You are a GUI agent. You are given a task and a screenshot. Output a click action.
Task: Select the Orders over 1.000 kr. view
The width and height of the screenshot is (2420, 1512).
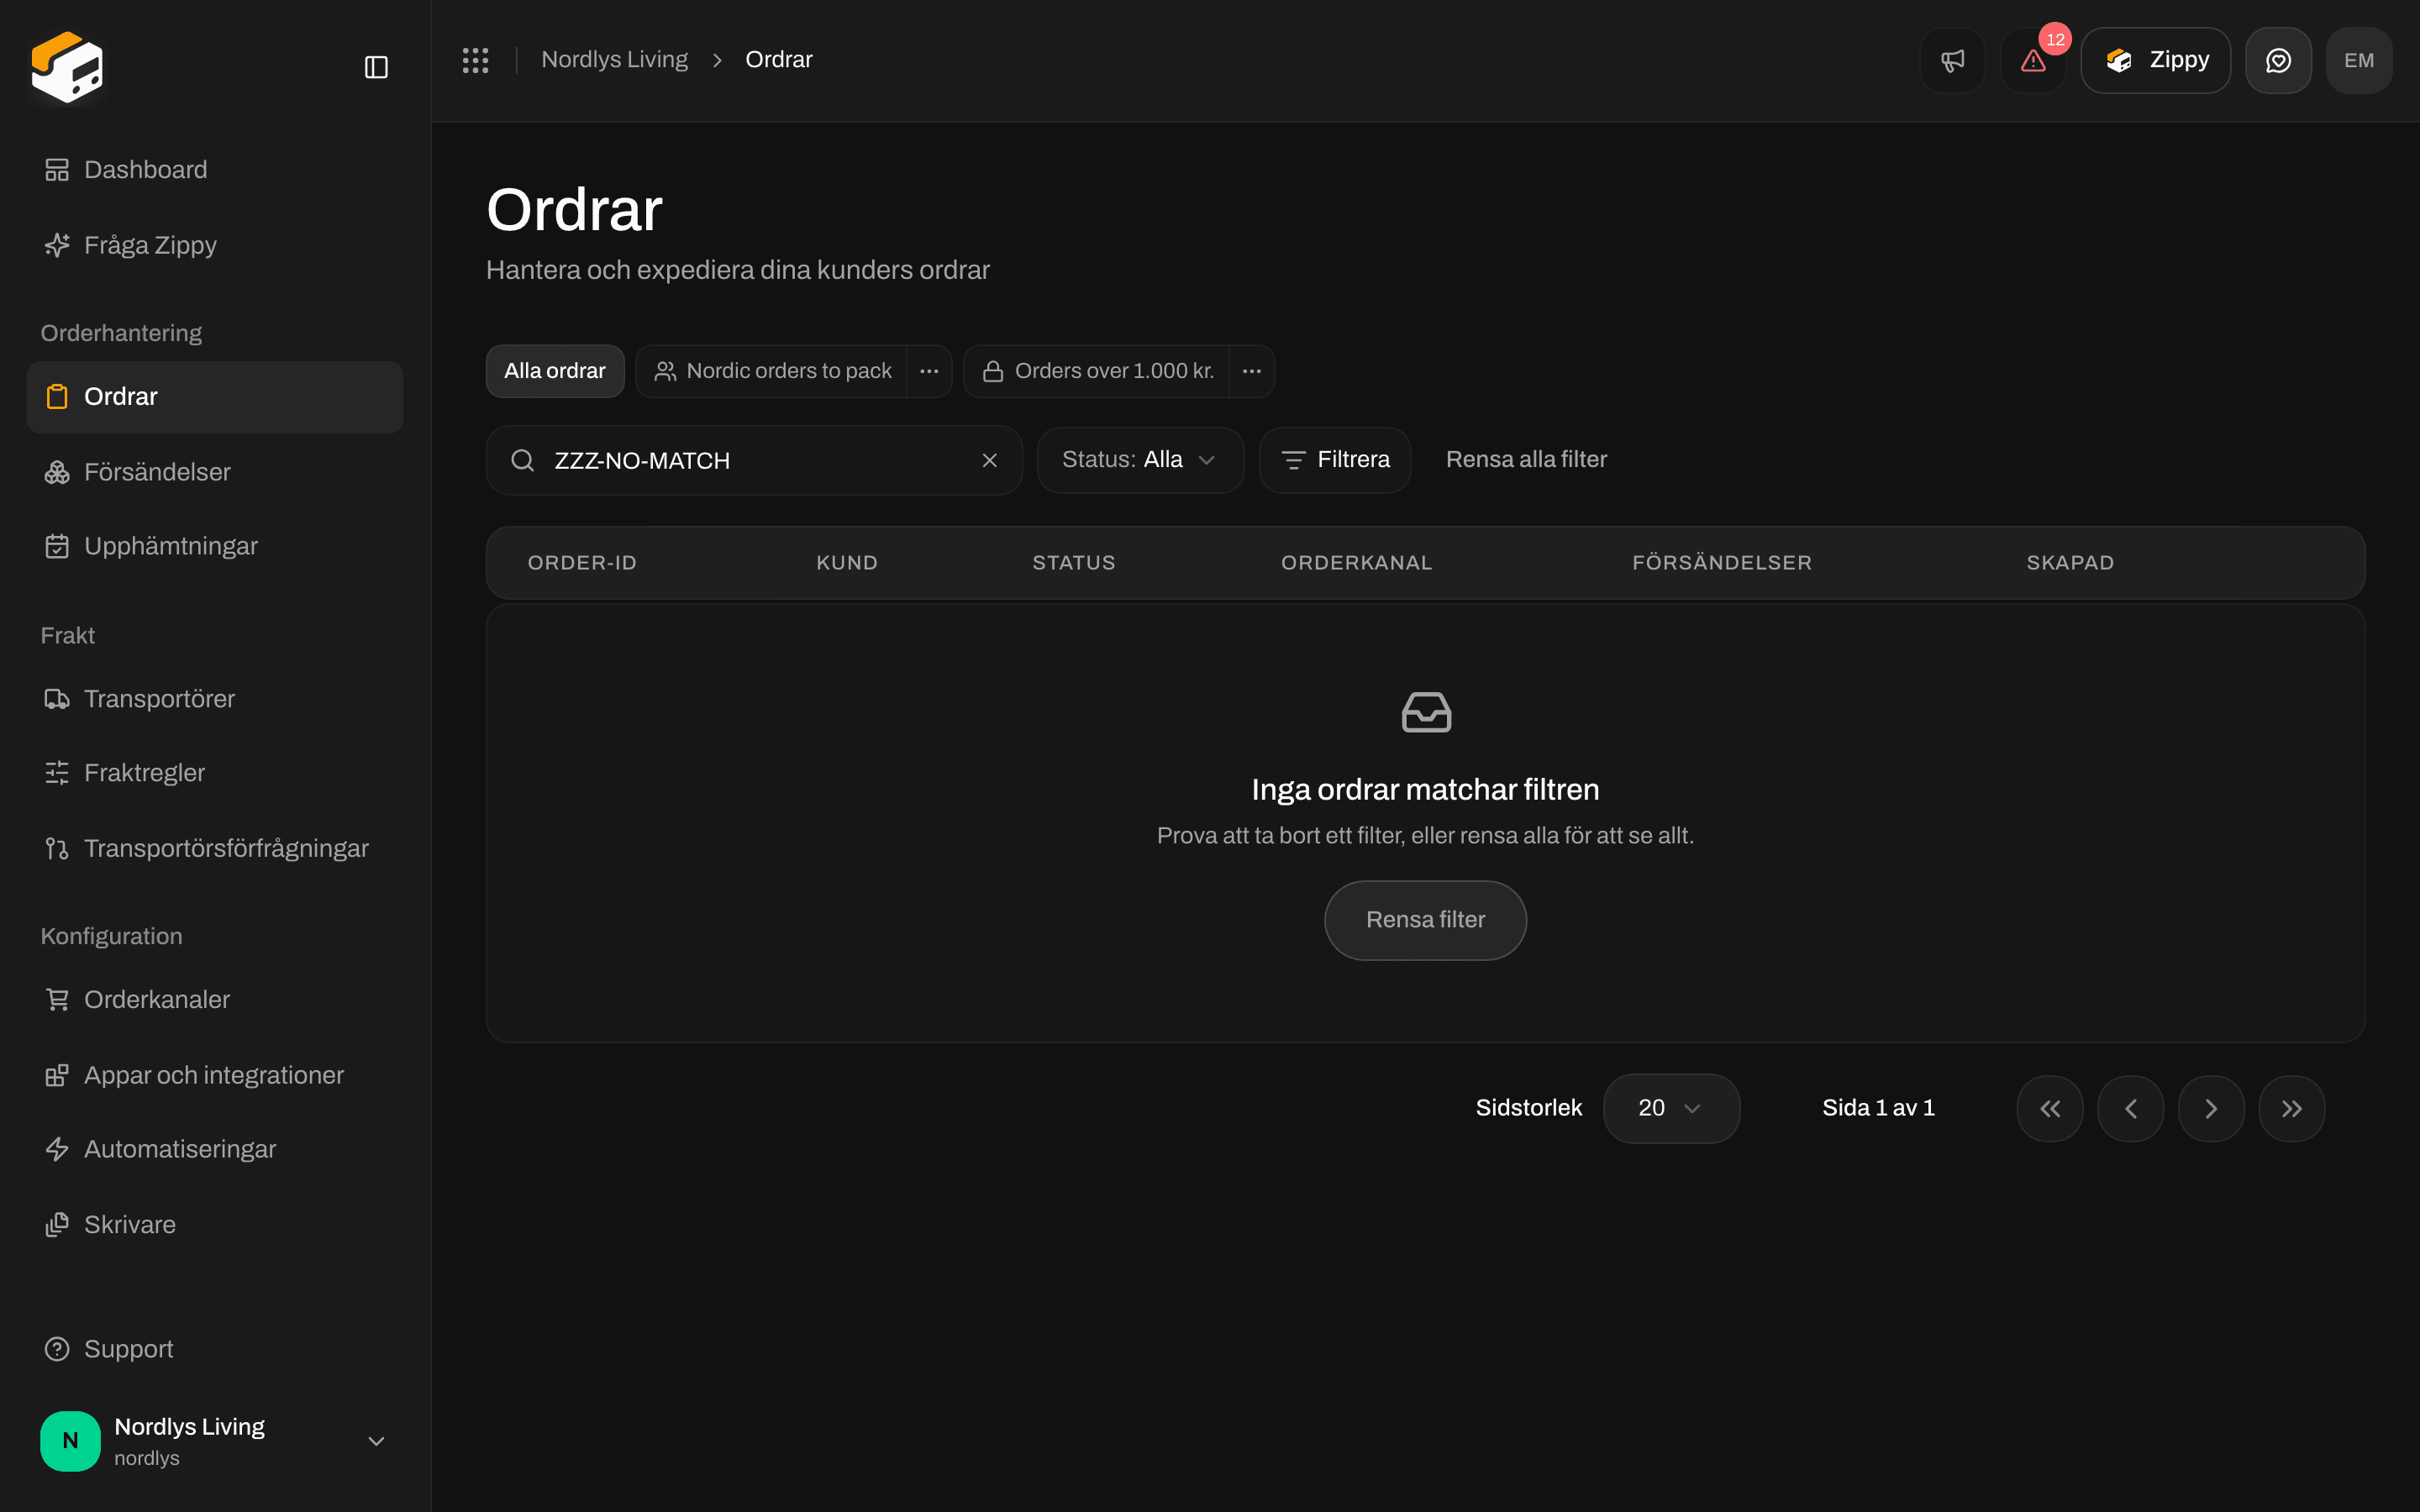(x=1097, y=371)
